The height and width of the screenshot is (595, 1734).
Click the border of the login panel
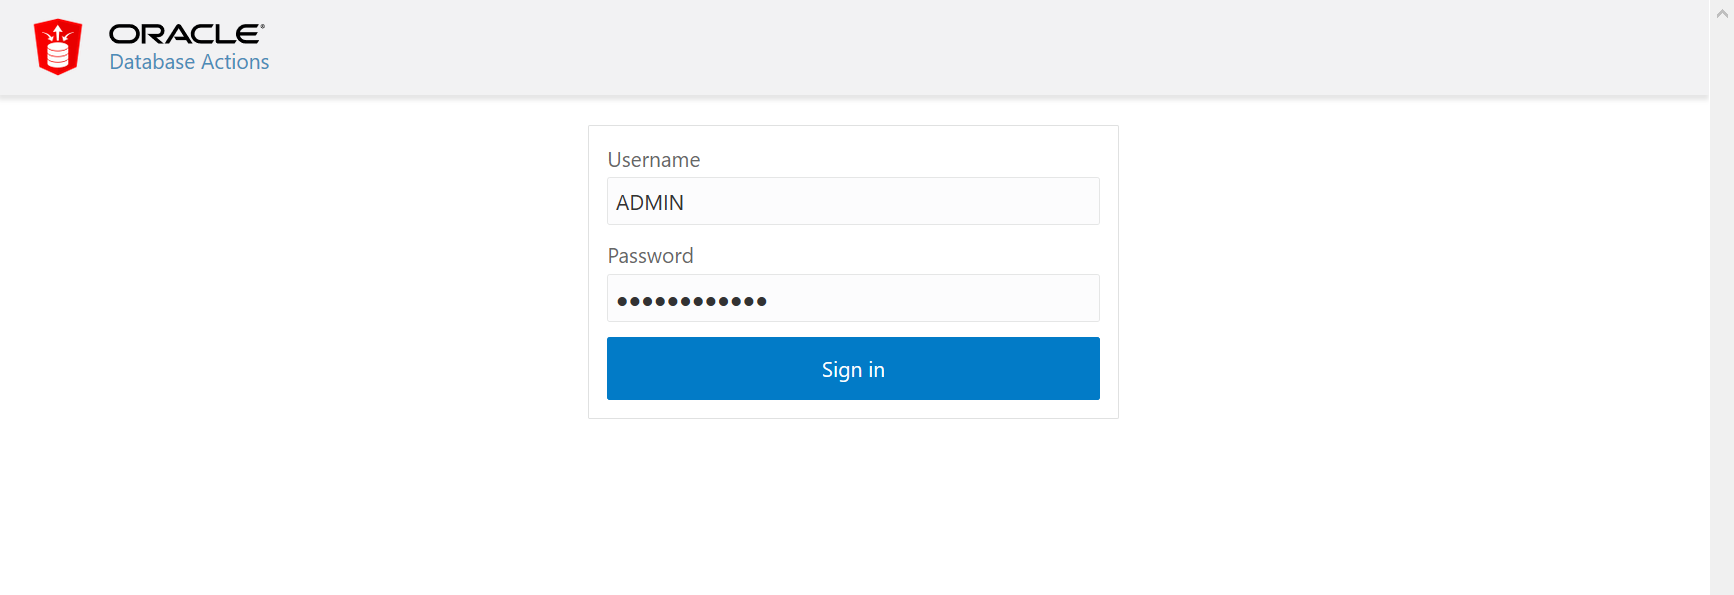pos(588,270)
